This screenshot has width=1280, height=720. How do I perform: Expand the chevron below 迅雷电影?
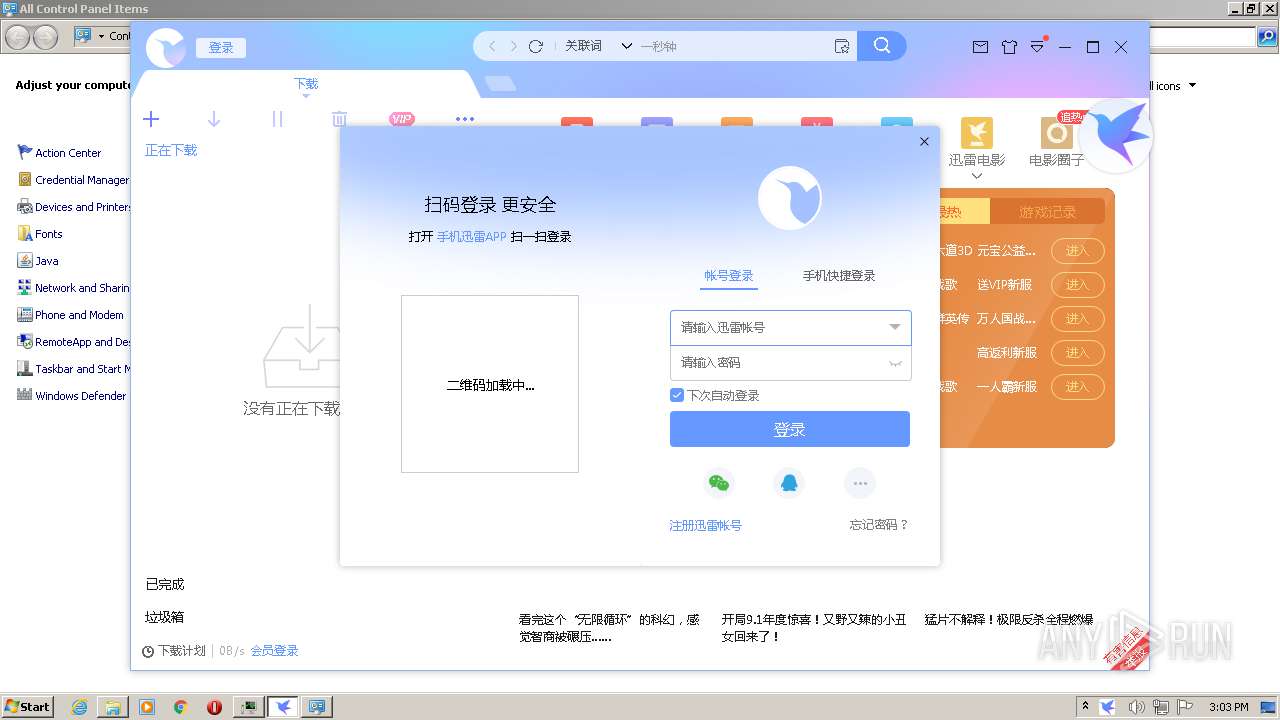pyautogui.click(x=977, y=176)
